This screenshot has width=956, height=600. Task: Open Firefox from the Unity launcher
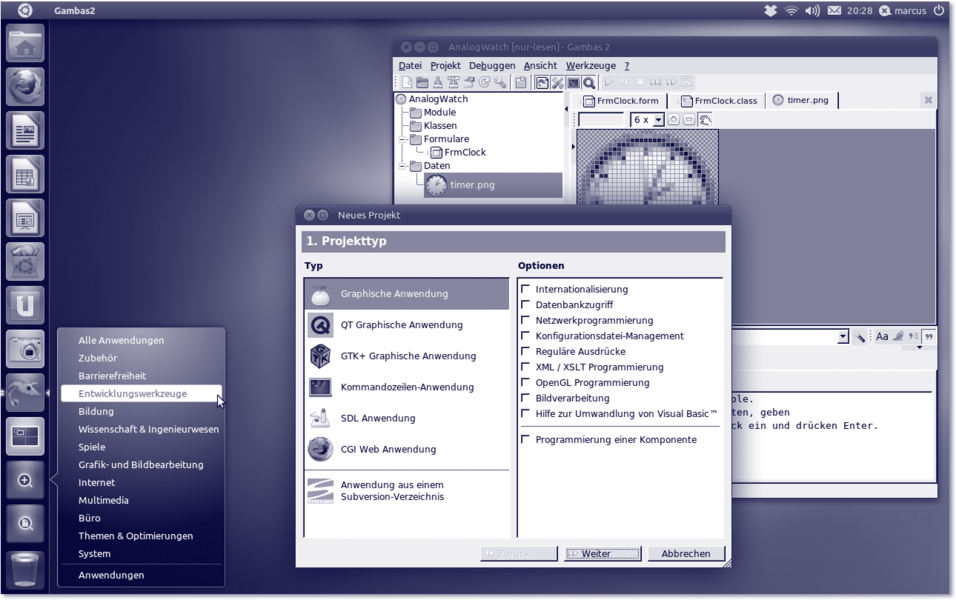click(x=25, y=88)
